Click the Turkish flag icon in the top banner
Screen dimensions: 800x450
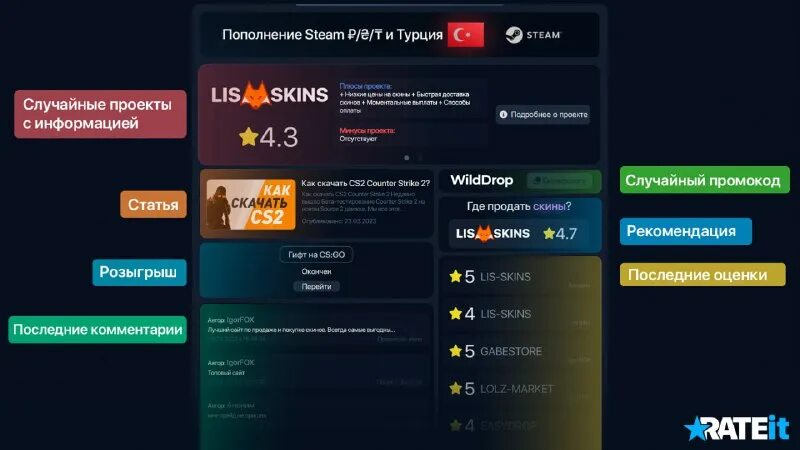[465, 35]
